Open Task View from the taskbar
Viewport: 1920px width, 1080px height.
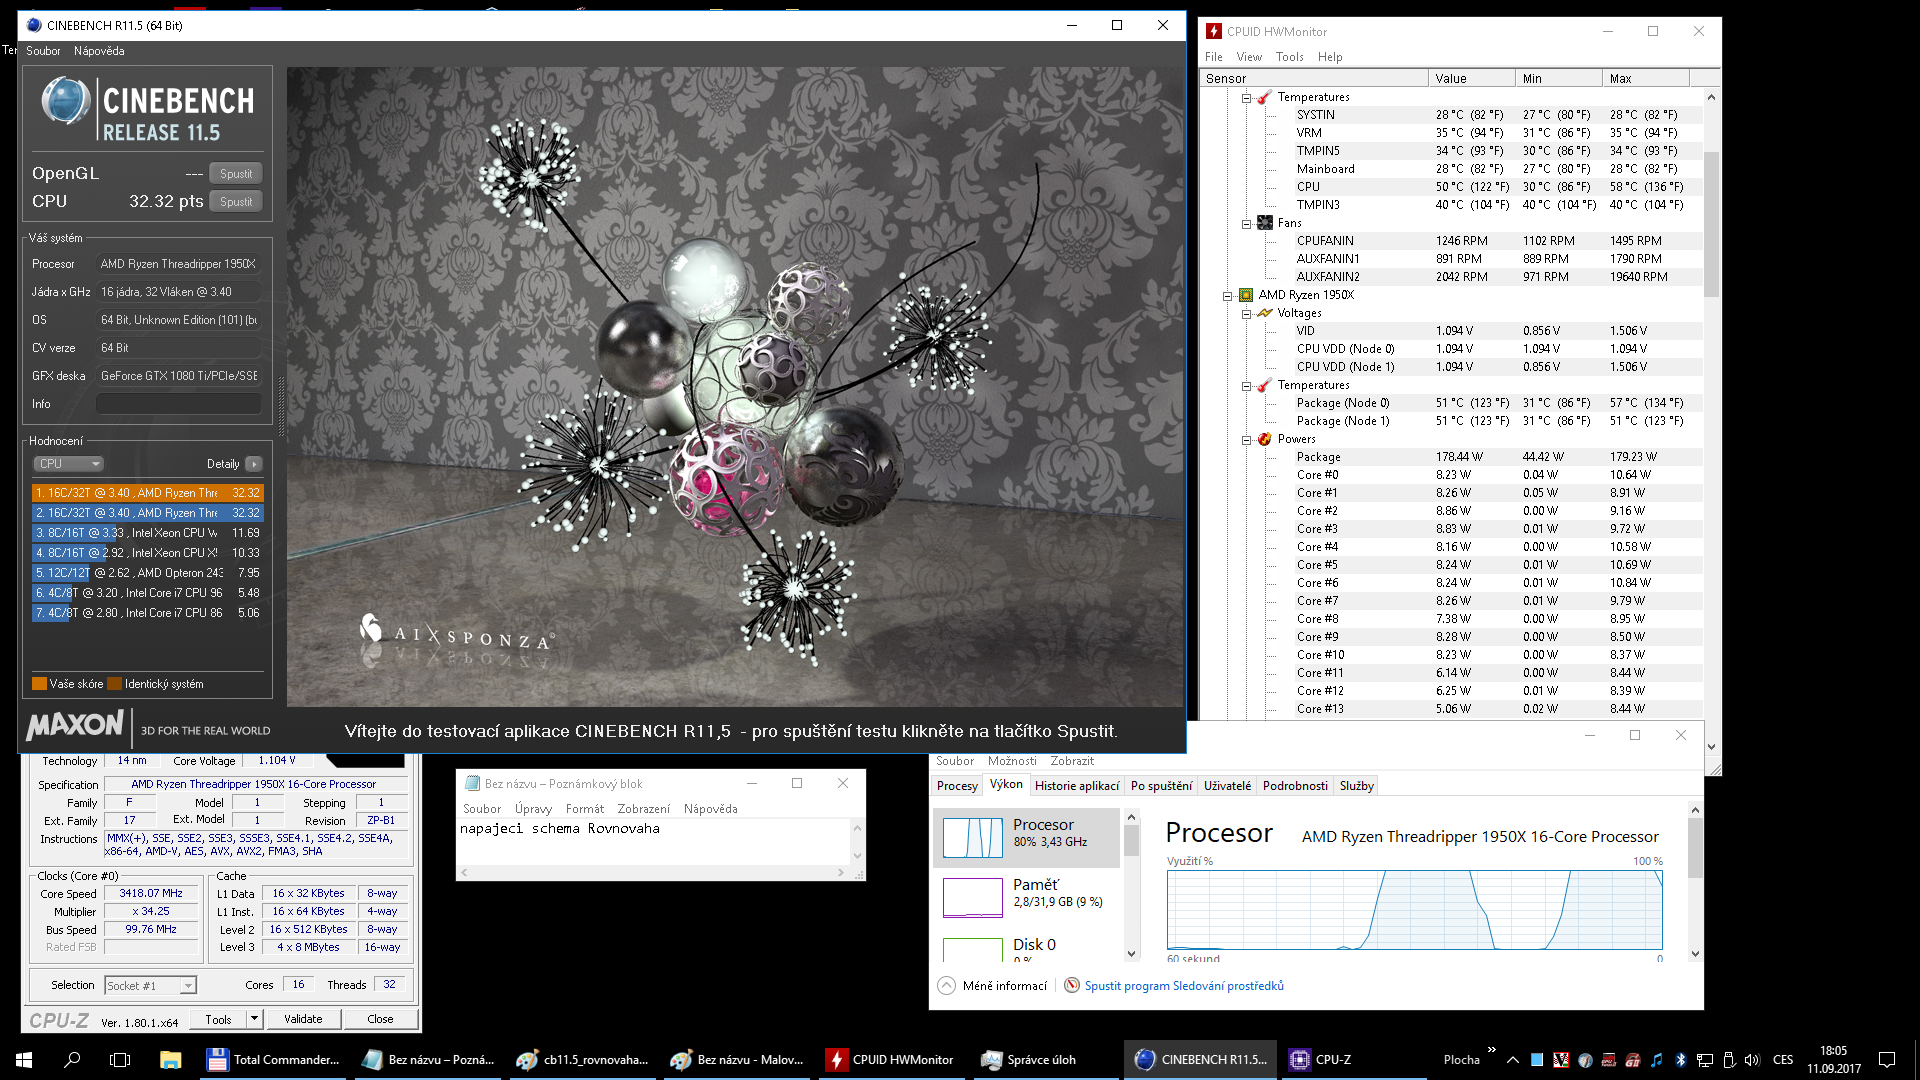coord(120,1059)
